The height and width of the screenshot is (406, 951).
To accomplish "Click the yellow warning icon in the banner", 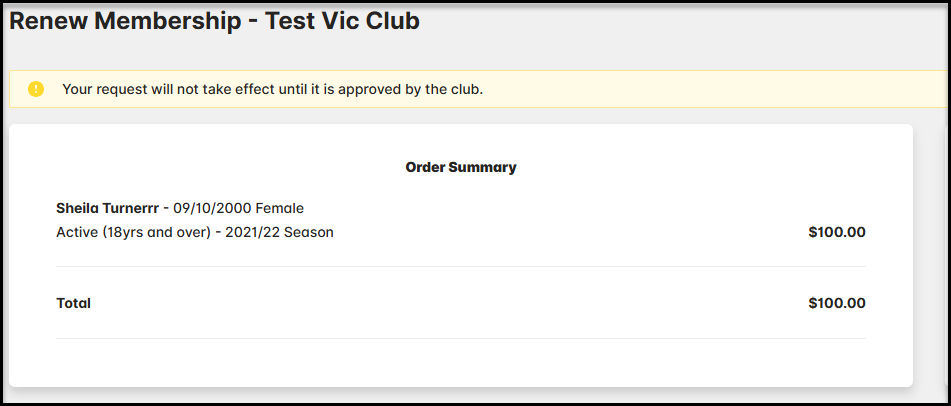I will (x=36, y=89).
